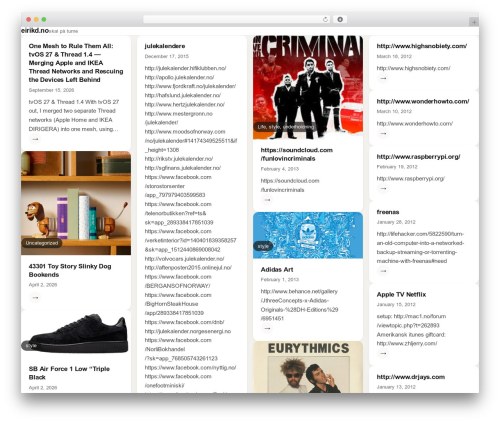Click the browser address bar field
Screen dimensions: 500x423
pos(236,20)
